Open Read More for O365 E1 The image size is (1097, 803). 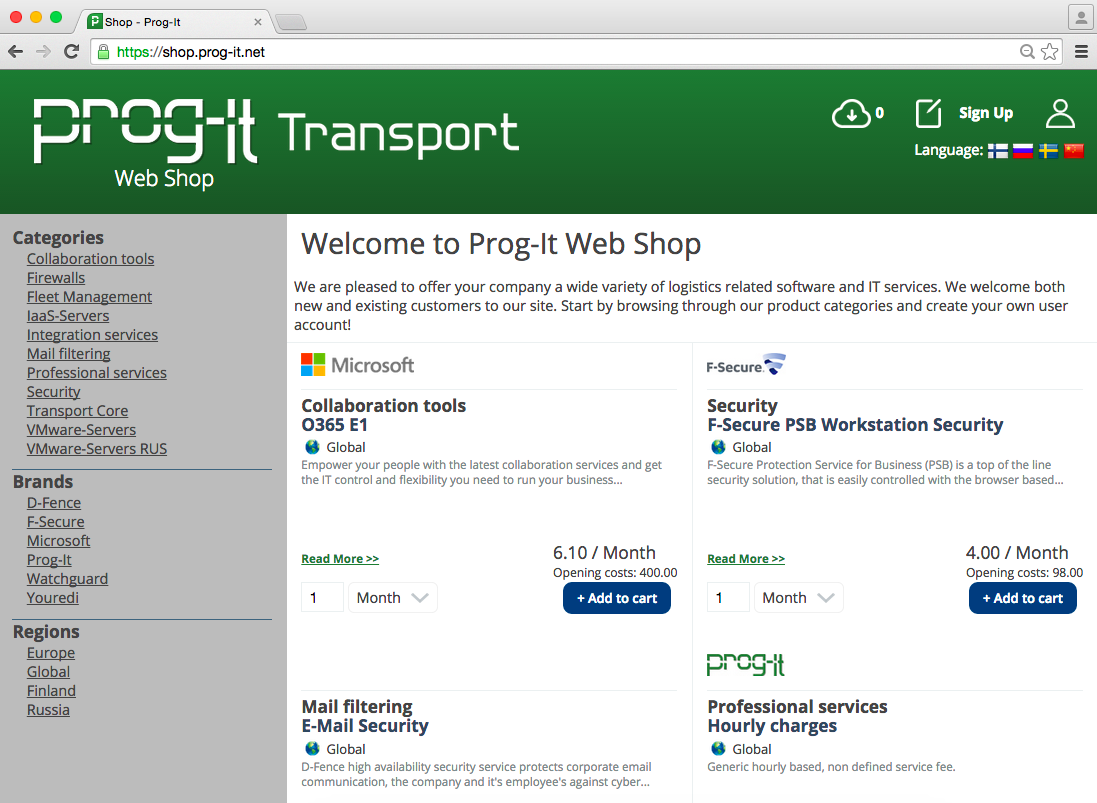pos(340,558)
